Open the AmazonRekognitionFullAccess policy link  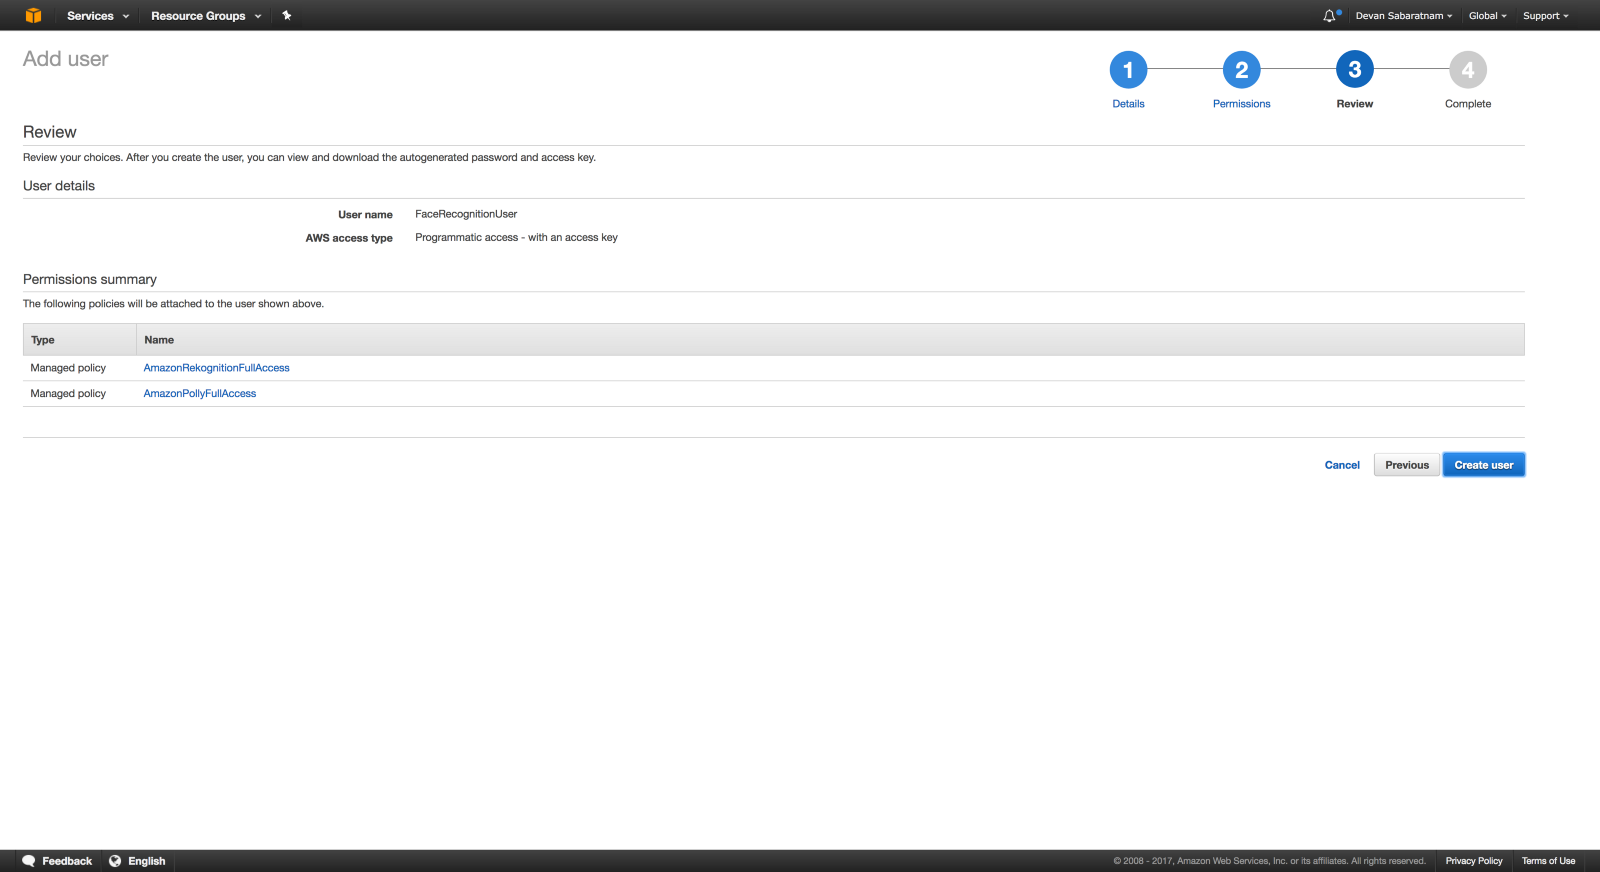coord(216,368)
